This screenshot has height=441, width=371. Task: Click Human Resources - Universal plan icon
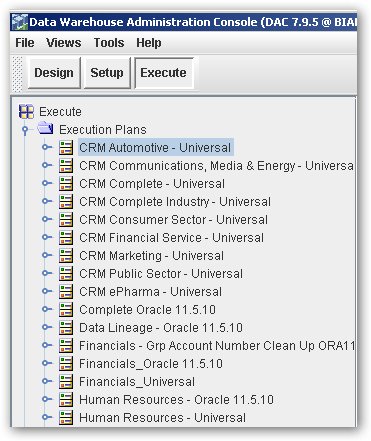[x=66, y=417]
